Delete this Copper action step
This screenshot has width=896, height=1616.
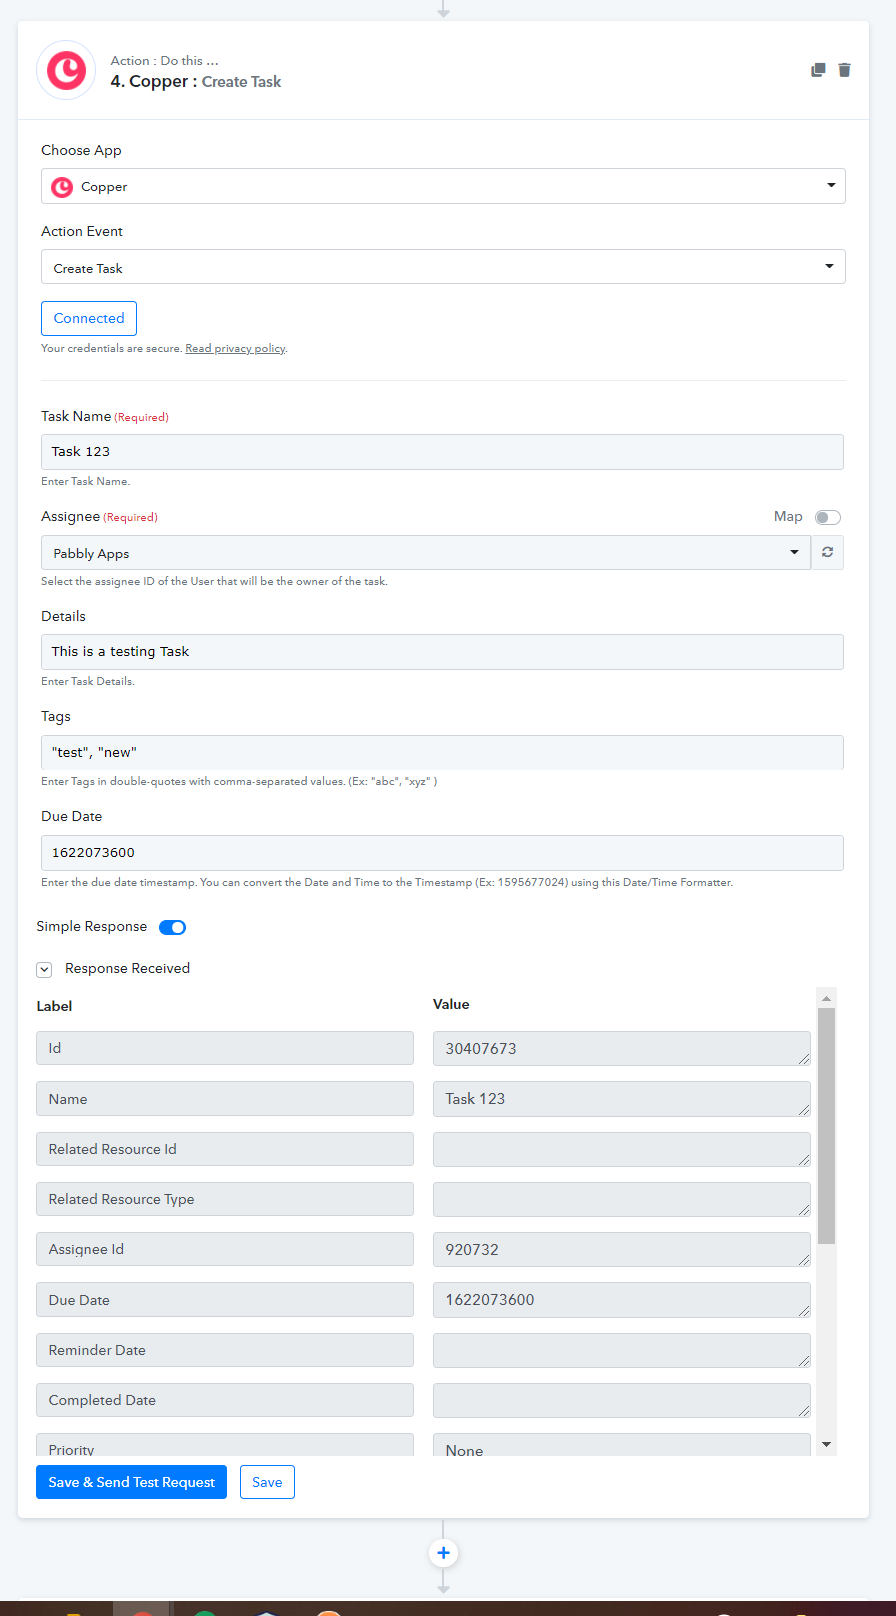coord(844,70)
